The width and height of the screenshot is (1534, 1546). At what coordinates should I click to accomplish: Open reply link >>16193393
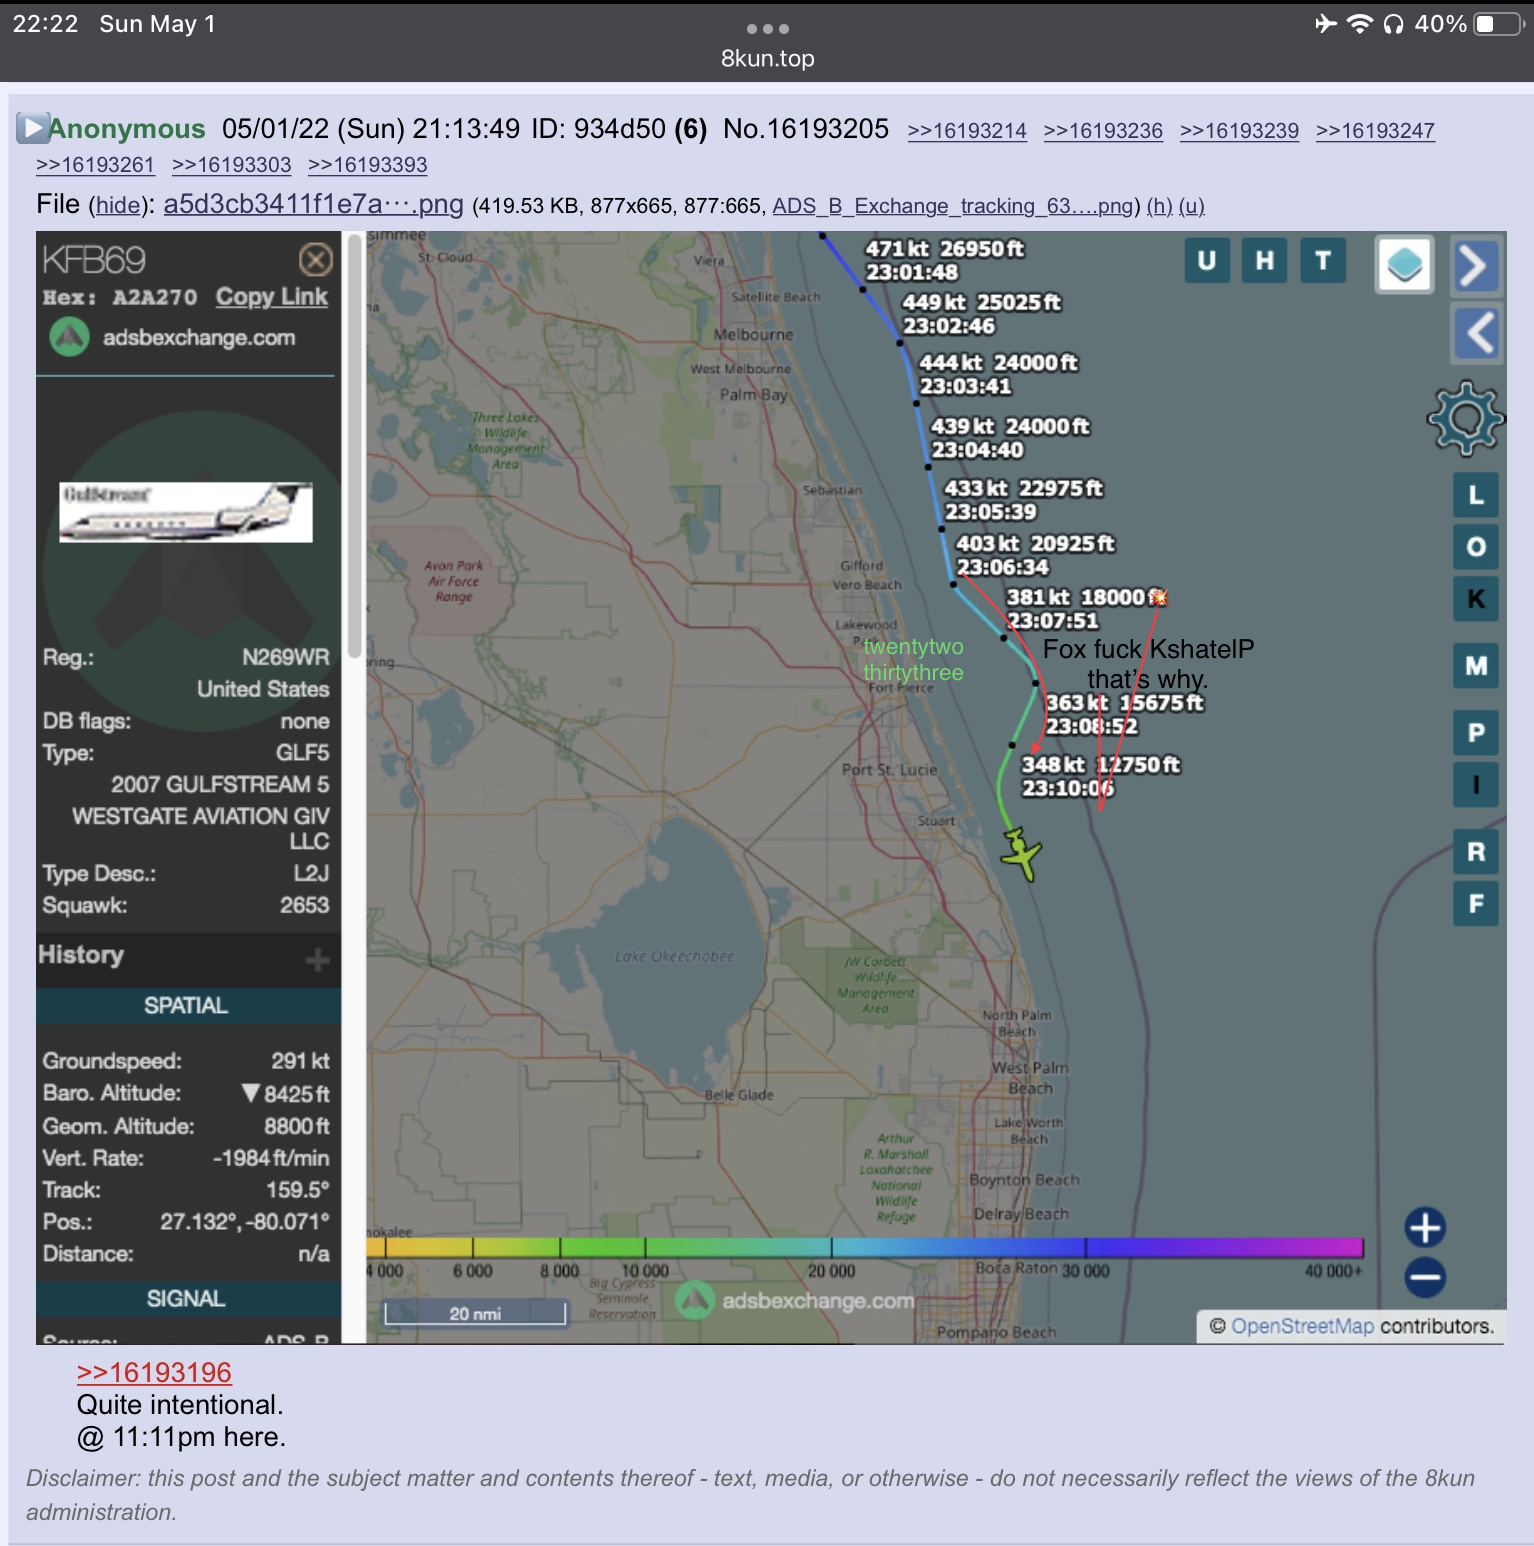coord(367,165)
